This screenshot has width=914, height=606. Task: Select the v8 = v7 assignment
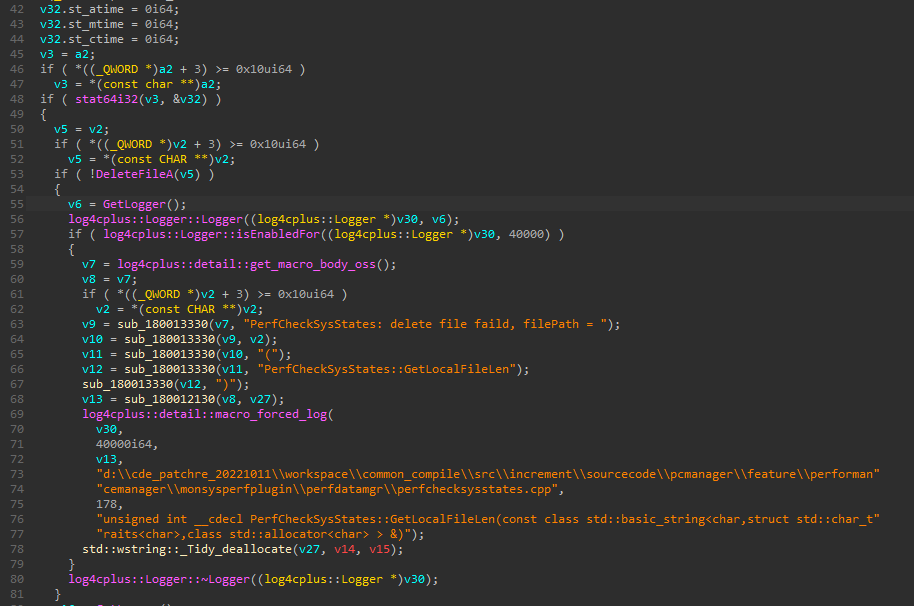[x=109, y=280]
